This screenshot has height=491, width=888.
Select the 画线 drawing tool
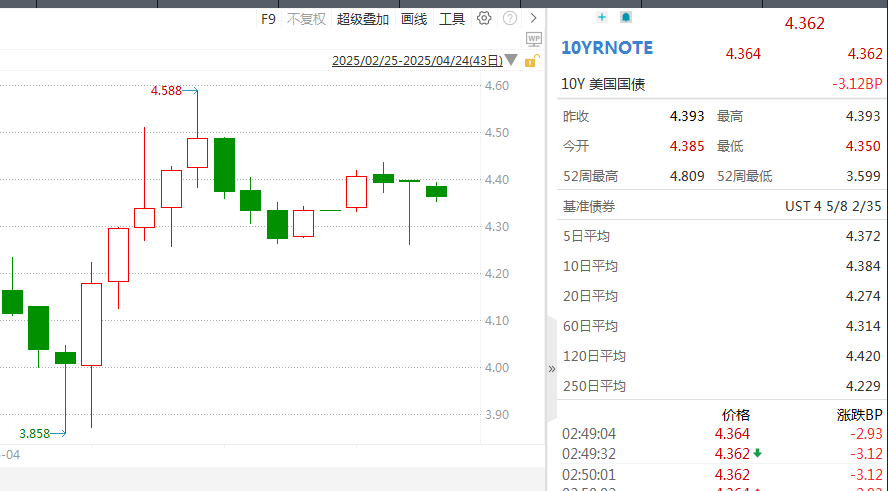414,19
